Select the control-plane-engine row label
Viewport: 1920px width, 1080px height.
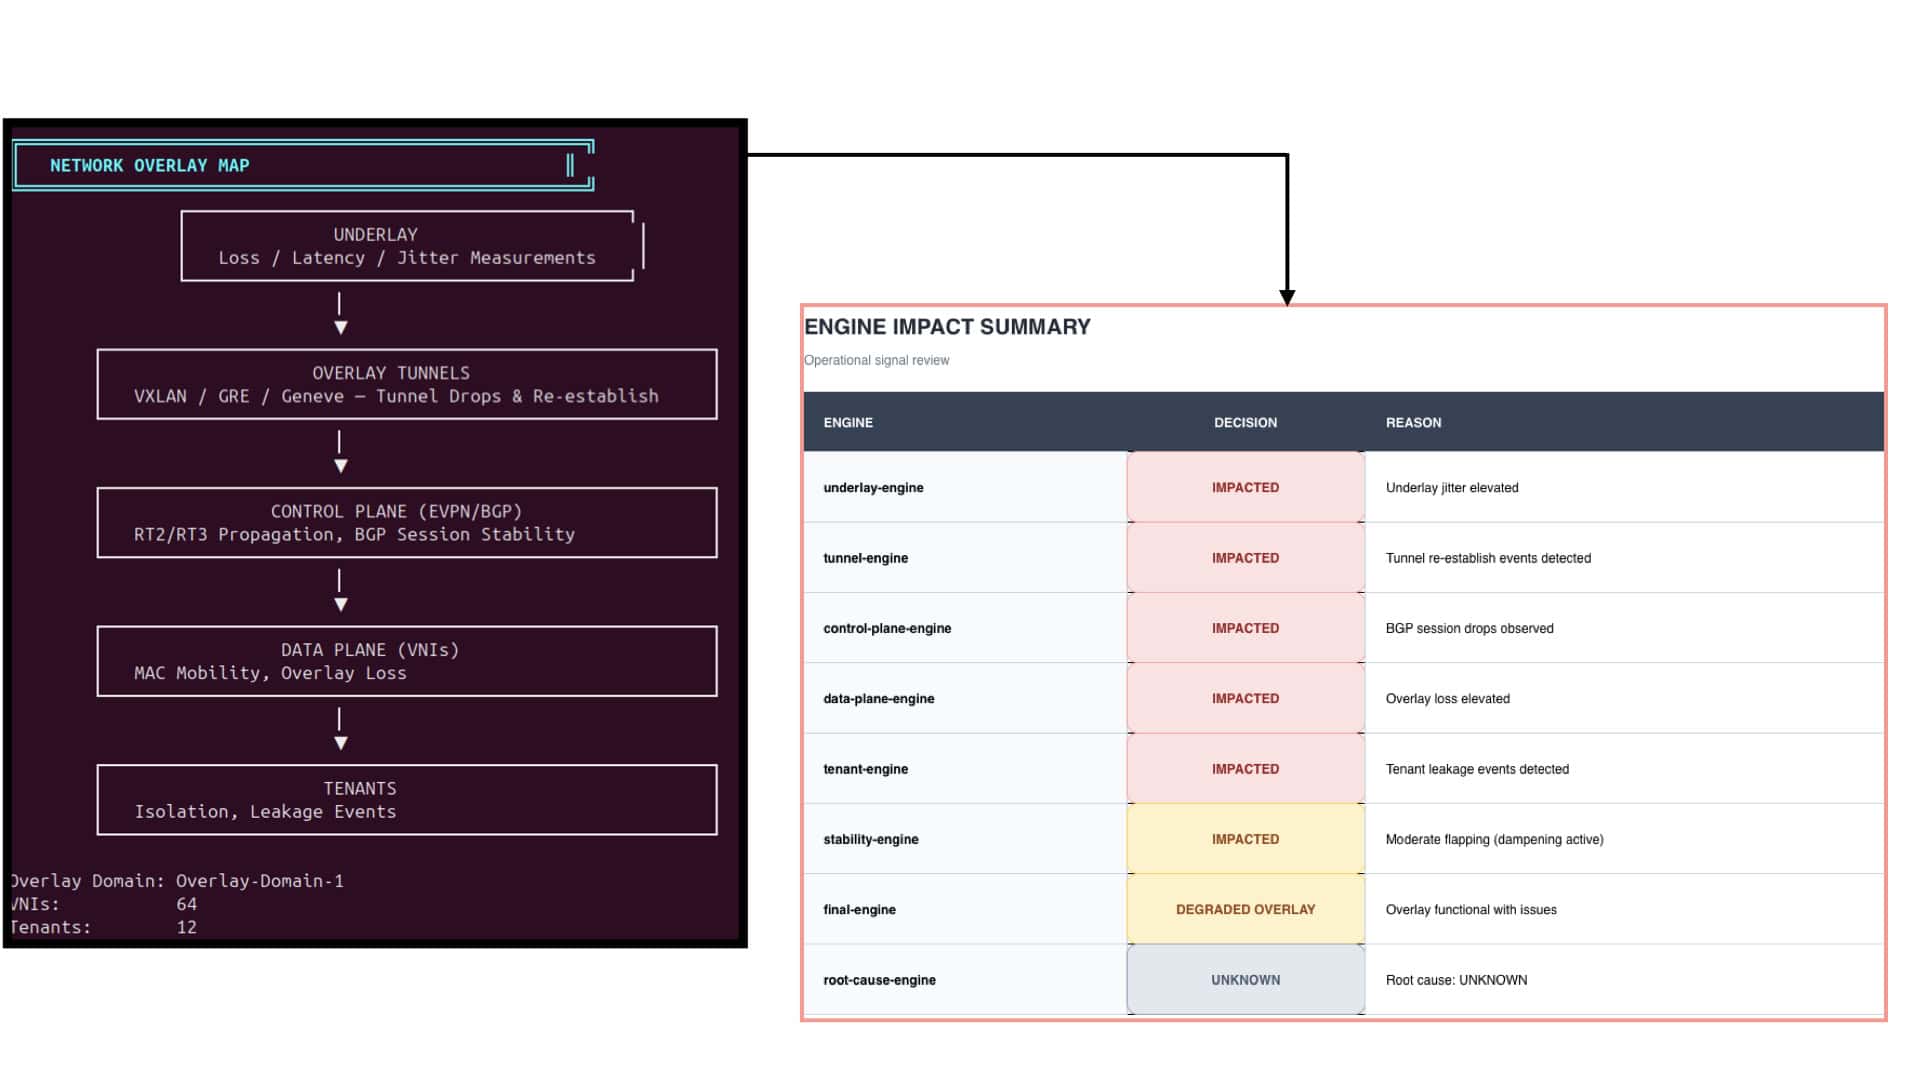click(887, 629)
